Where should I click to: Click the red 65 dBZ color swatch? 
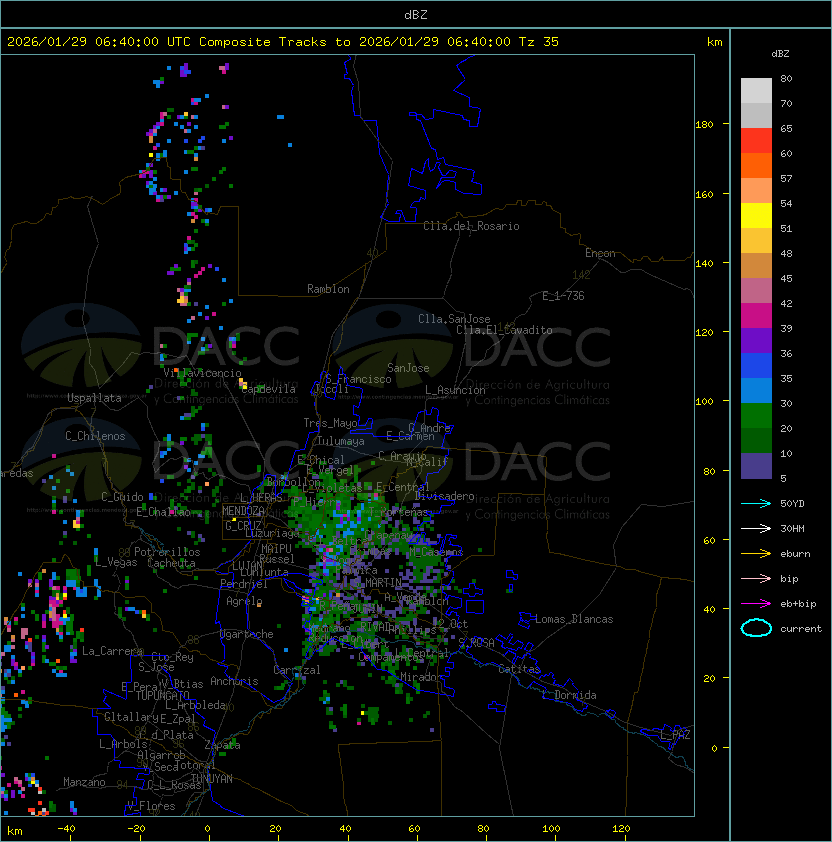756,140
